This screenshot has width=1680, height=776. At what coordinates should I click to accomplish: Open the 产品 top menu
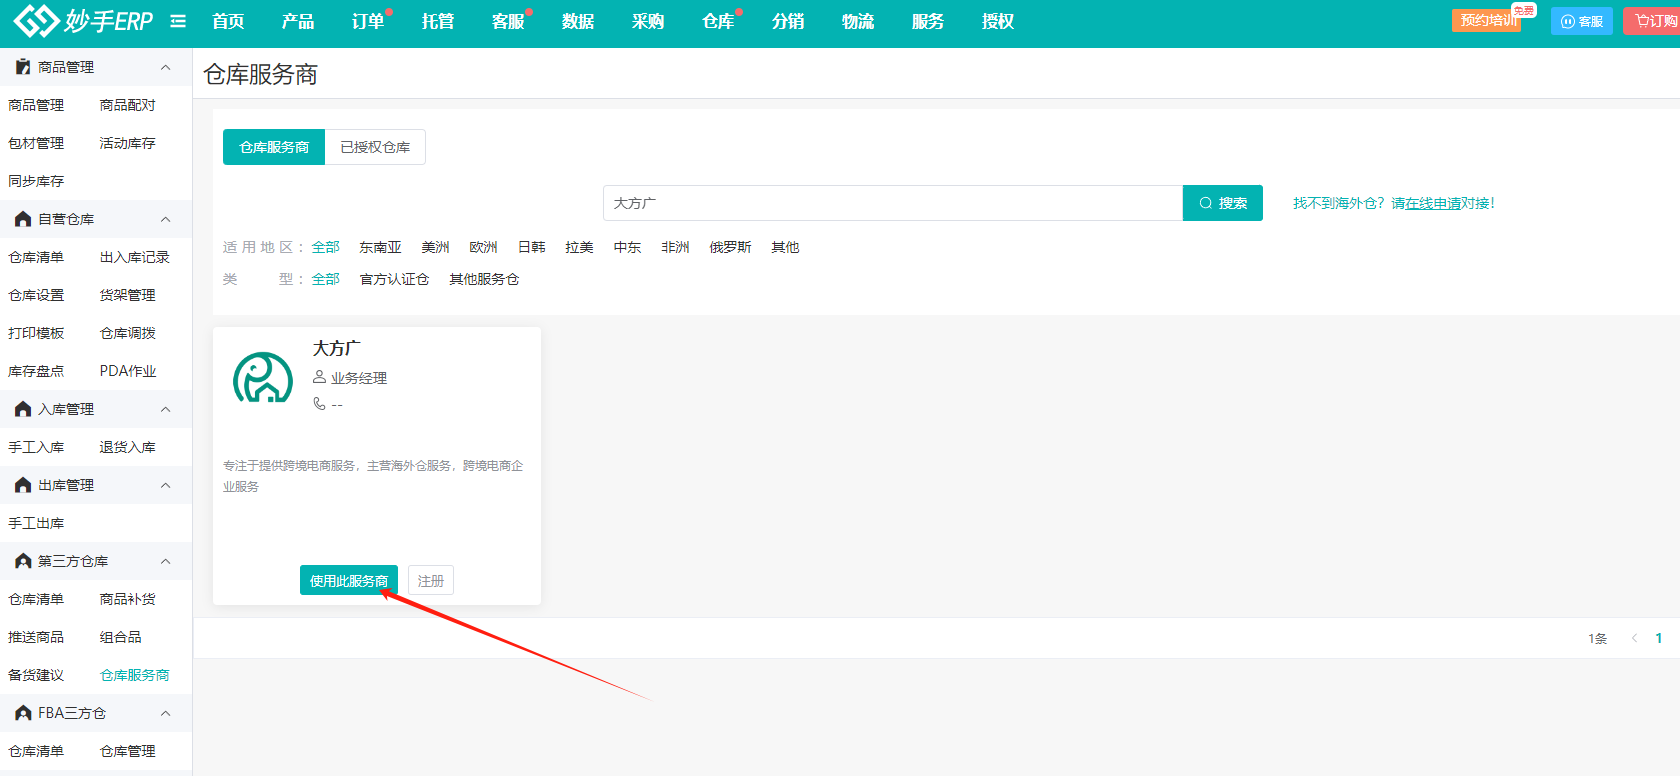click(x=298, y=21)
